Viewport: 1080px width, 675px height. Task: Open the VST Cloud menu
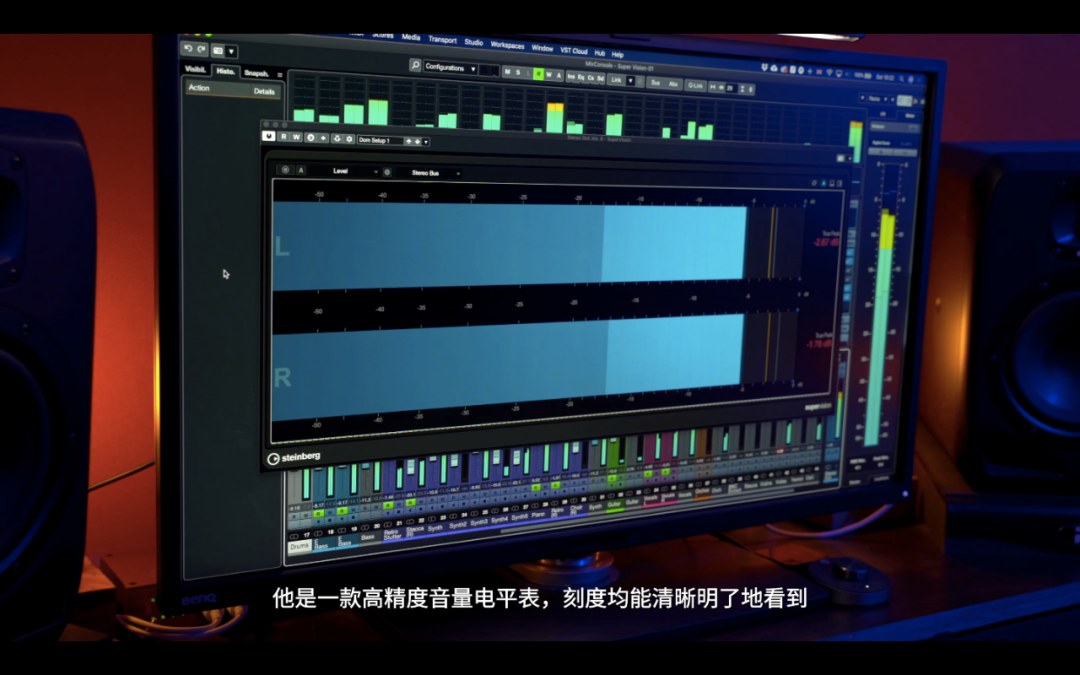[573, 51]
